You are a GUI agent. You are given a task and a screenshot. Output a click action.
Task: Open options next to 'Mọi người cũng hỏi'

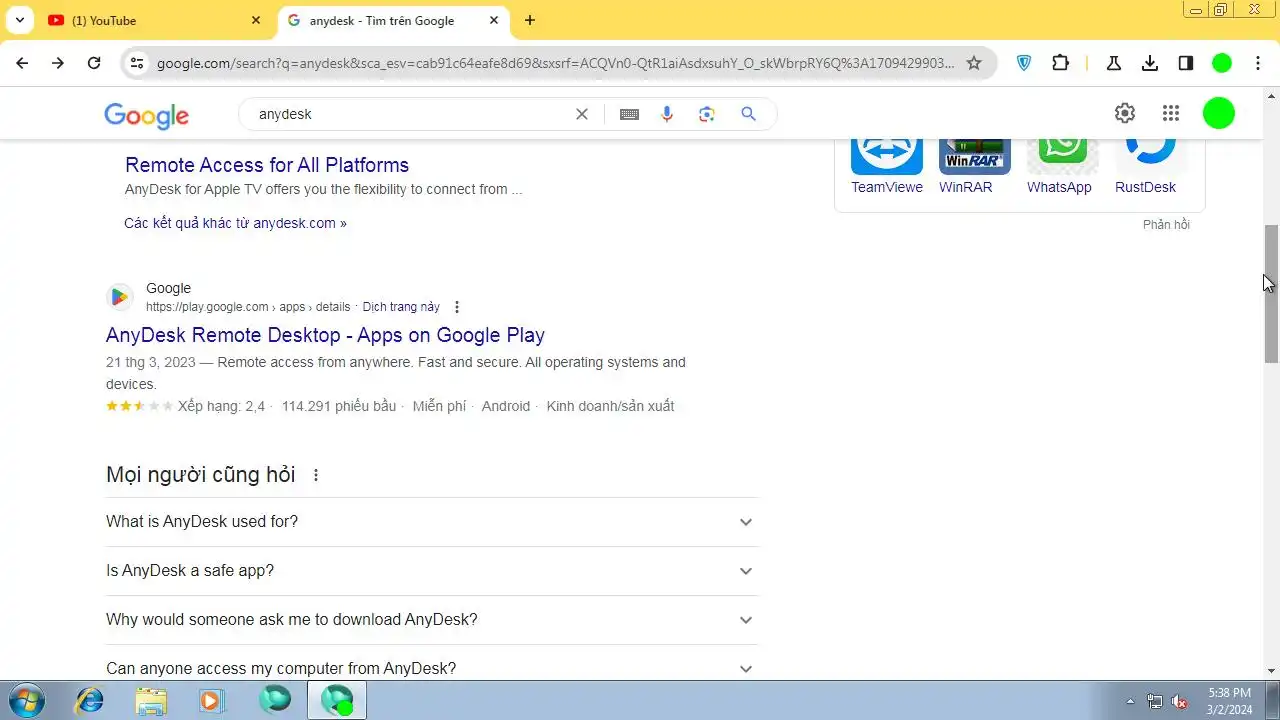316,475
